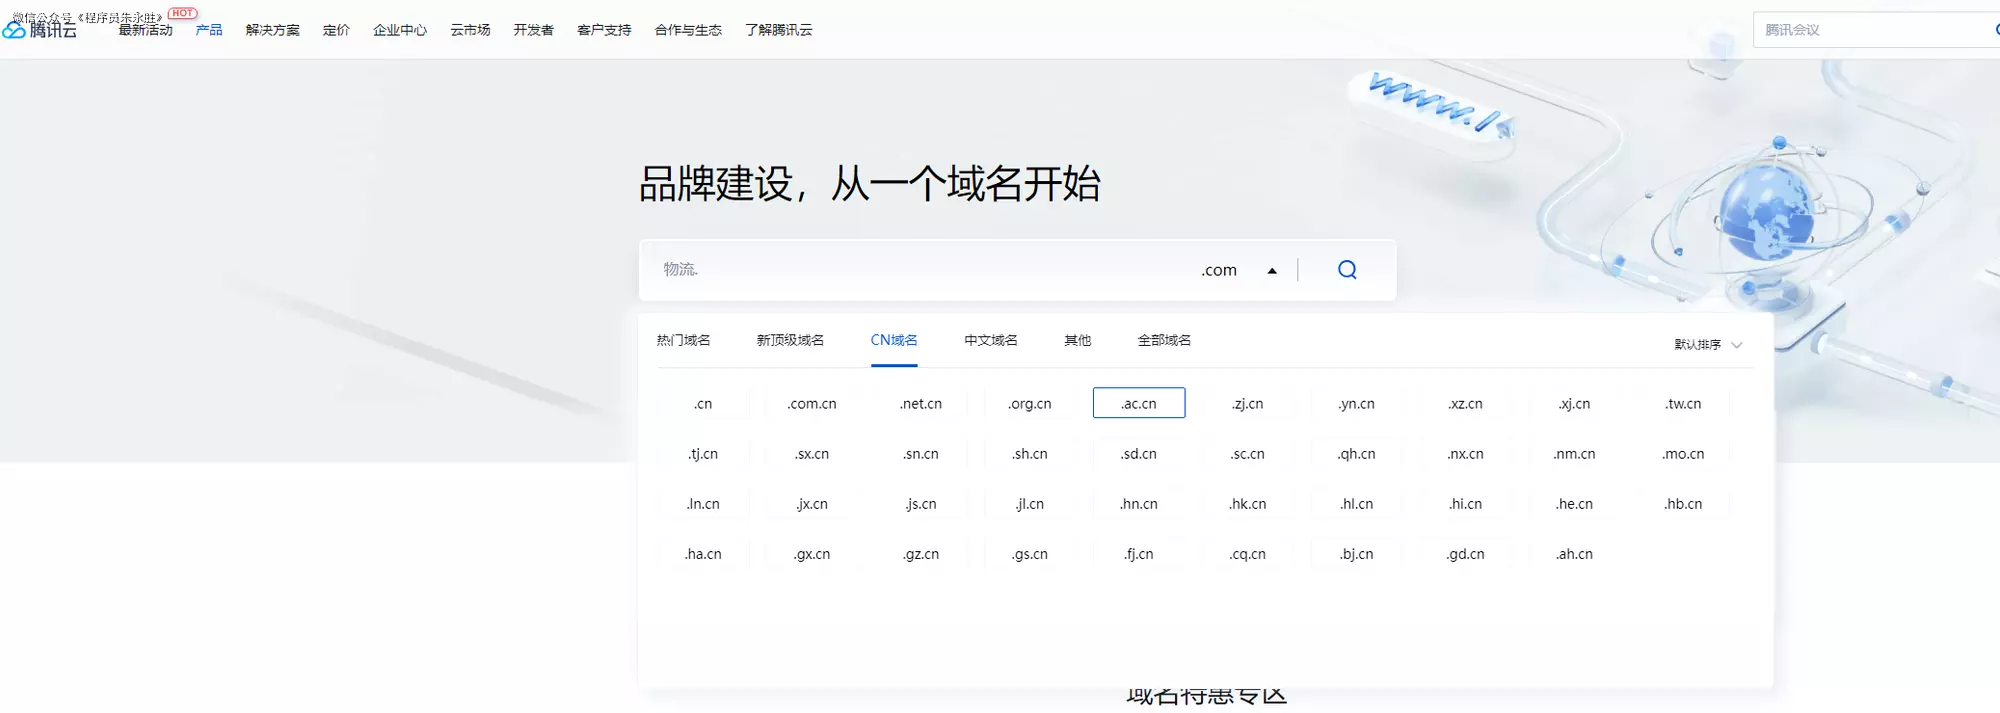This screenshot has height=713, width=2000.
Task: Click the Tencent Cloud logo
Action: click(42, 31)
